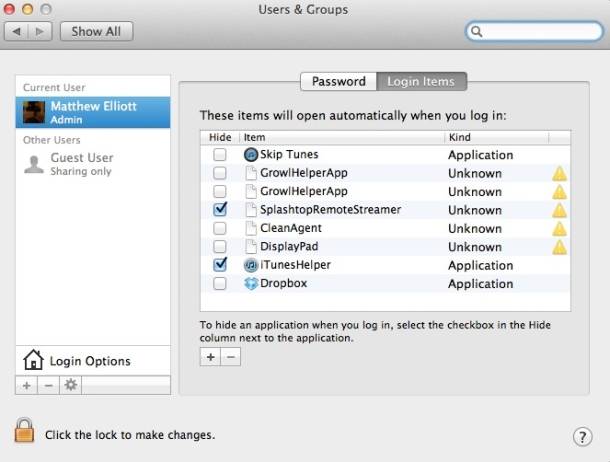Check the Hide box for CleanAgent

220,228
